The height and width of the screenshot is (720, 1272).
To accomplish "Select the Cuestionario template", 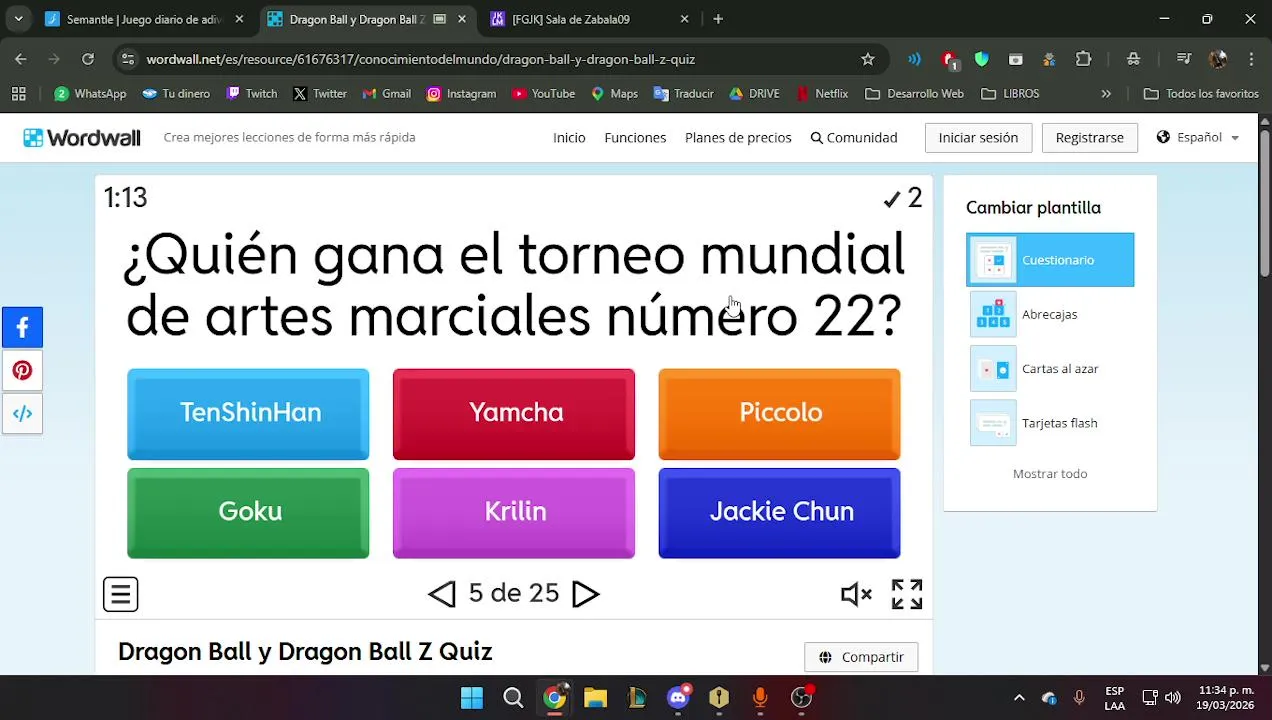I will tap(1050, 260).
